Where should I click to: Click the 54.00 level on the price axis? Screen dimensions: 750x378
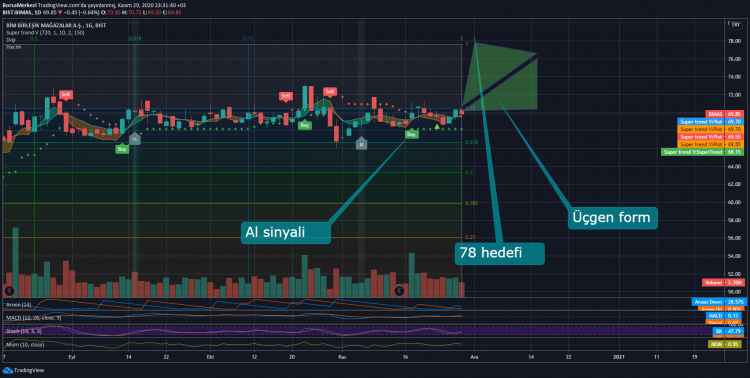pyautogui.click(x=735, y=256)
